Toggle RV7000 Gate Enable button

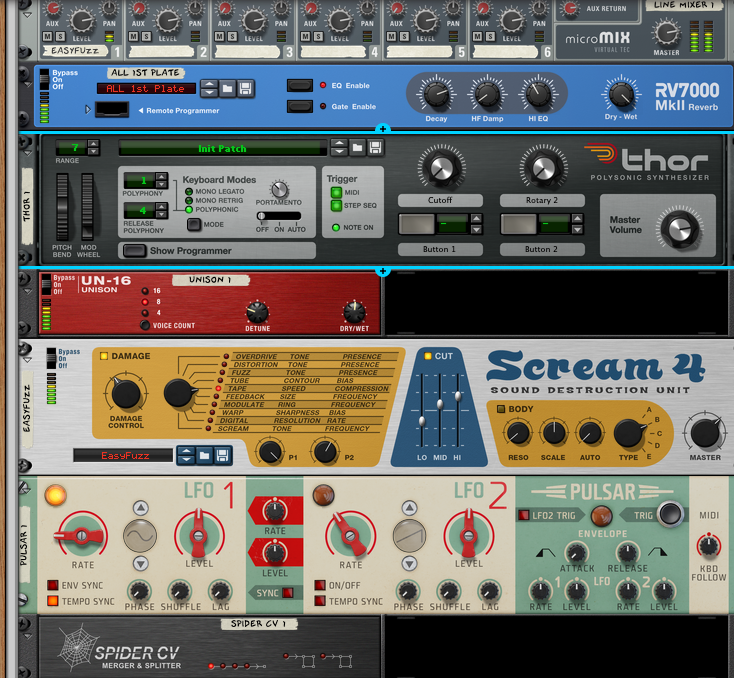pos(300,106)
